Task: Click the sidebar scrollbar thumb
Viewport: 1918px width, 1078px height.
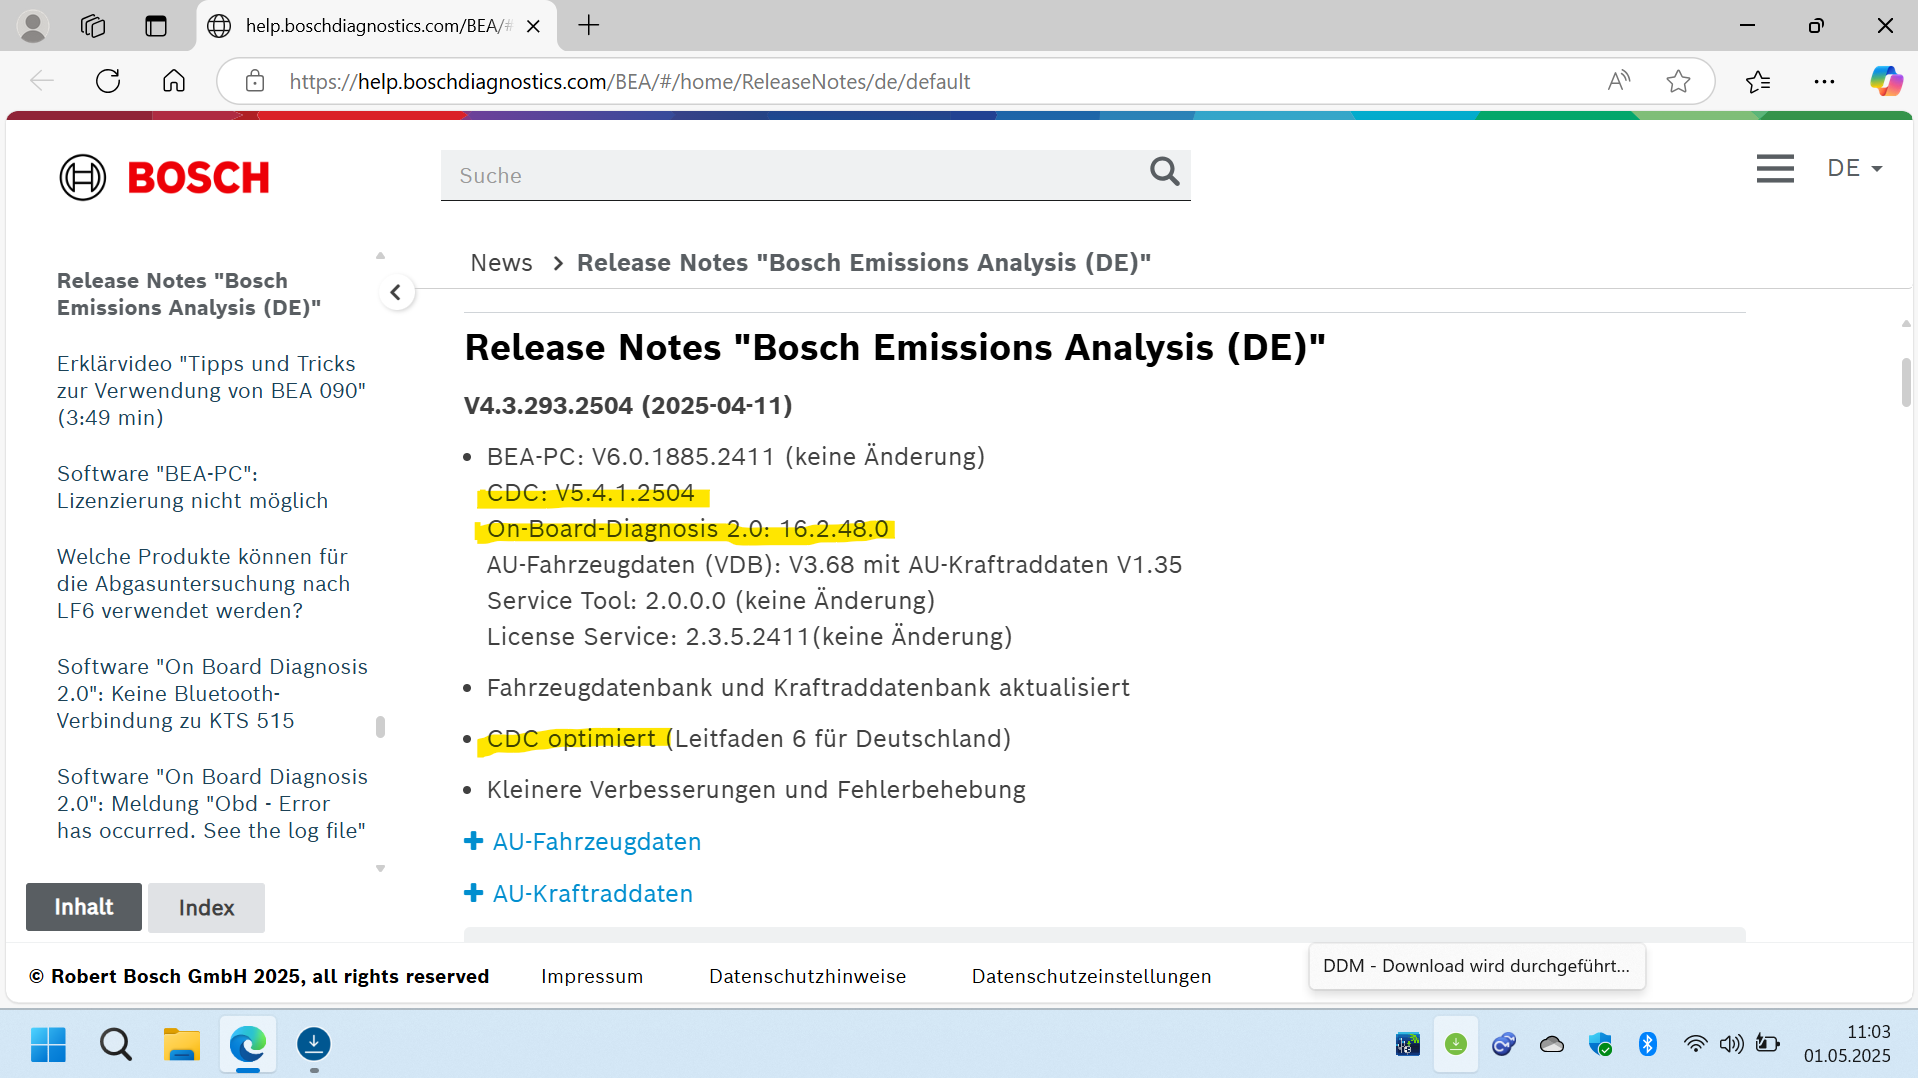Action: pyautogui.click(x=380, y=727)
